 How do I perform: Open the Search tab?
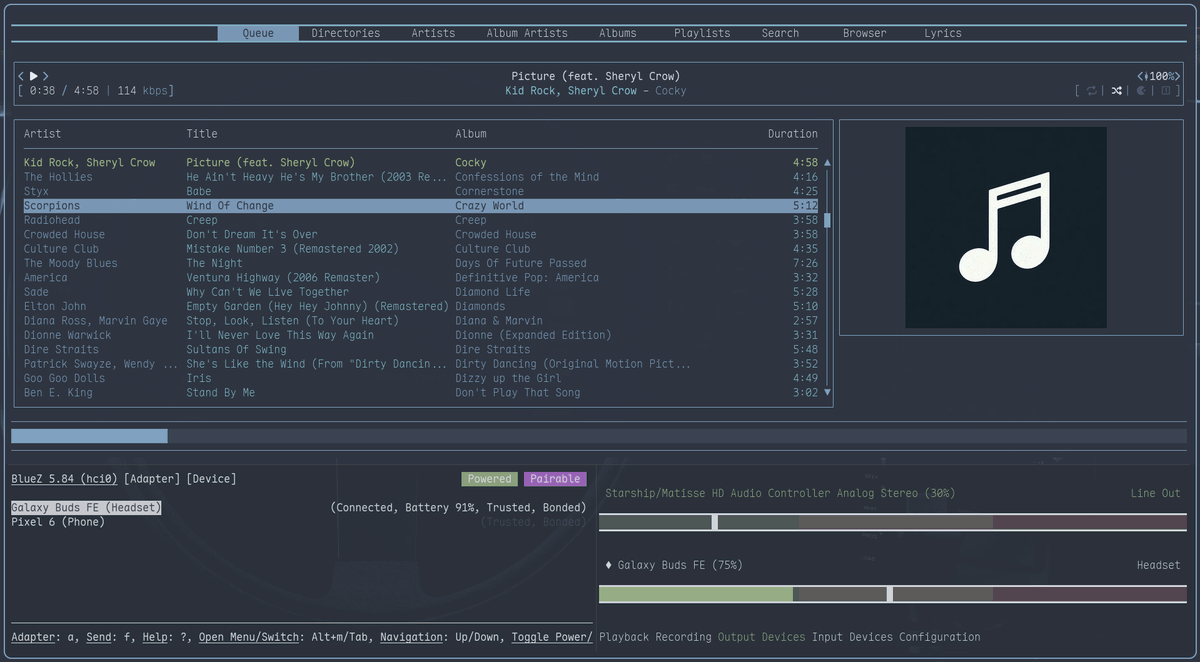780,33
